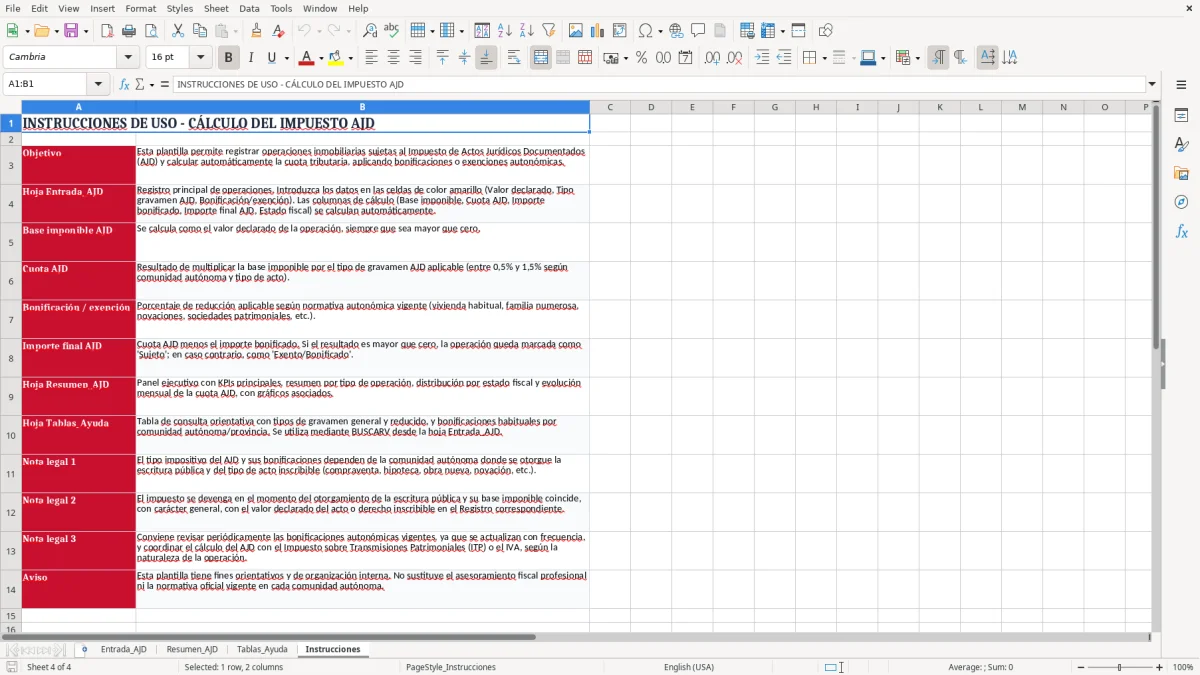
Task: Clear direct formatting
Action: coord(278,31)
